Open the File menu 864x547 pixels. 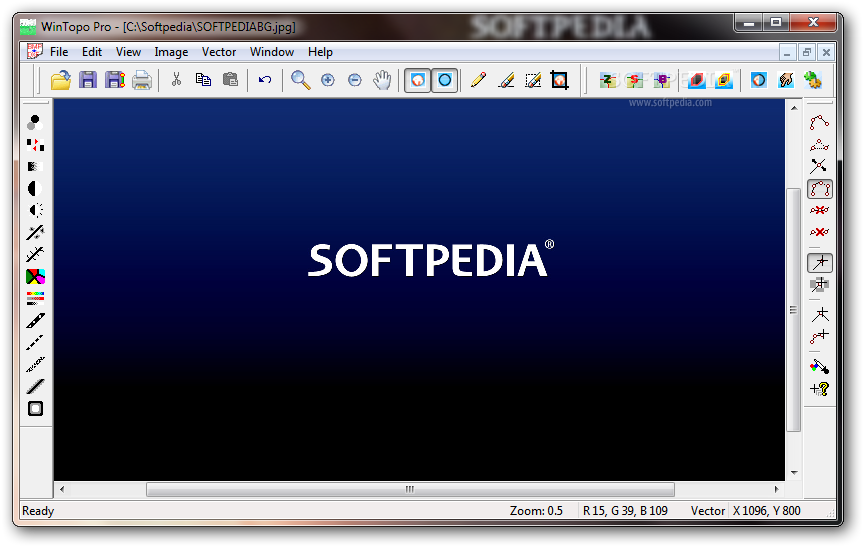[x=59, y=52]
